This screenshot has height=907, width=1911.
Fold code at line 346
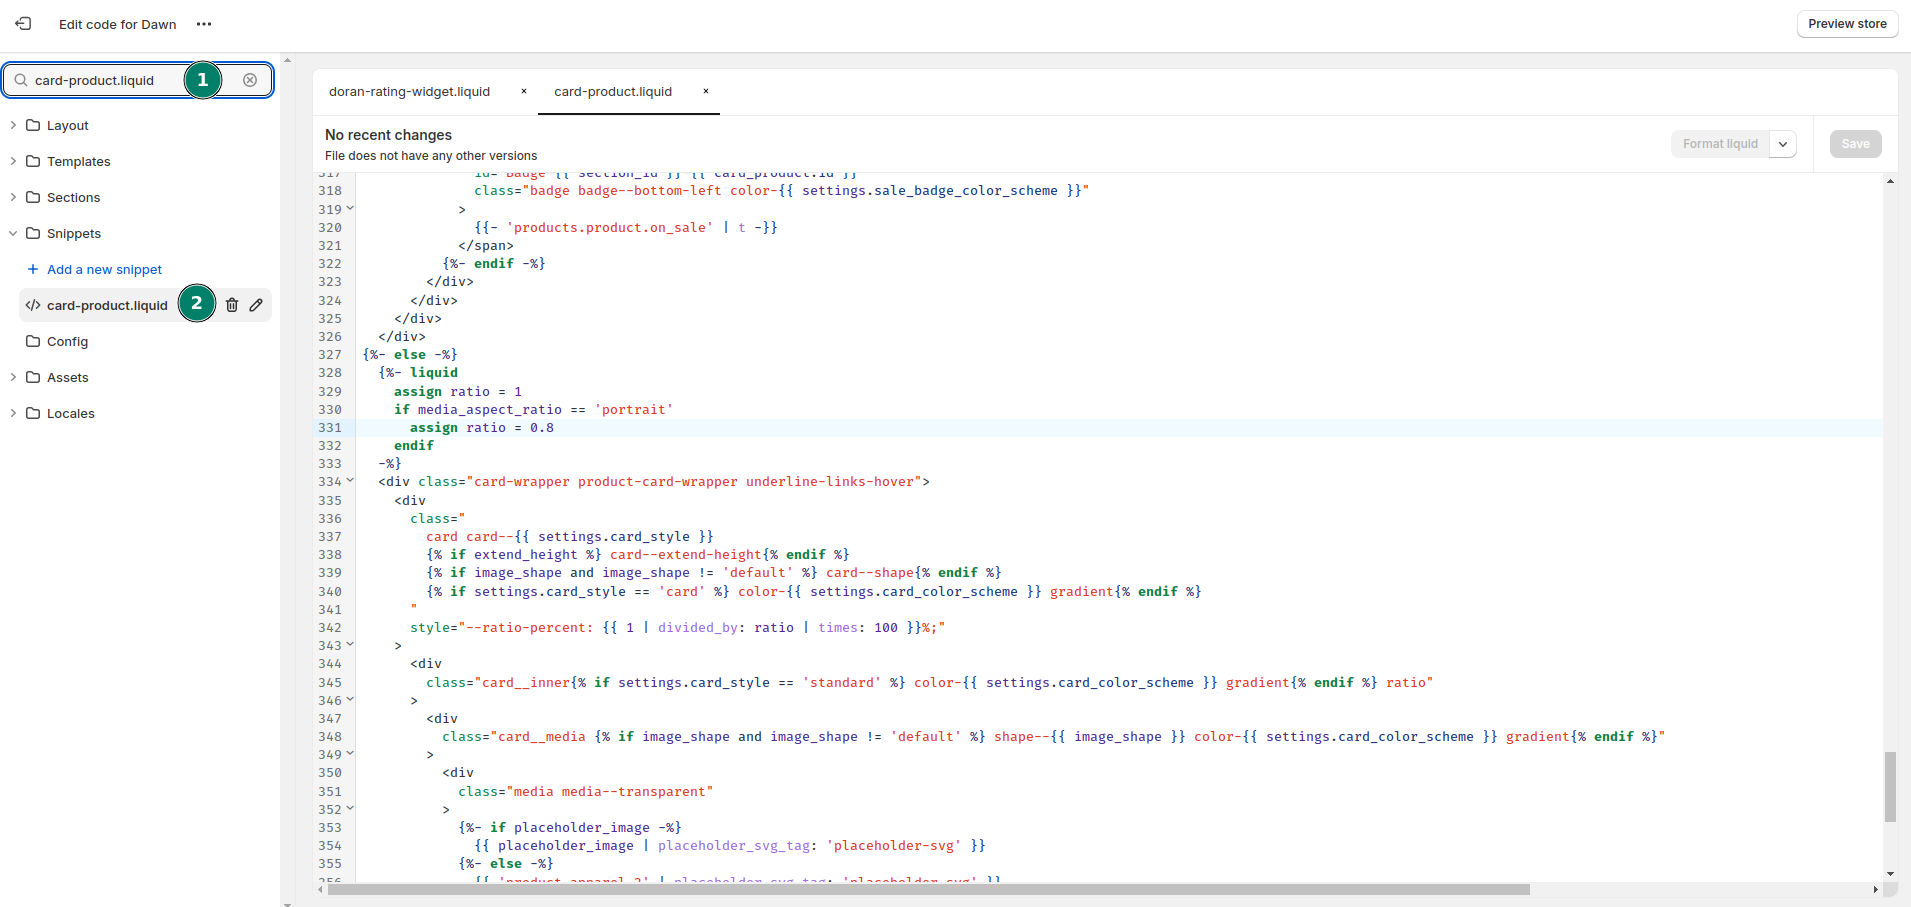tap(350, 699)
